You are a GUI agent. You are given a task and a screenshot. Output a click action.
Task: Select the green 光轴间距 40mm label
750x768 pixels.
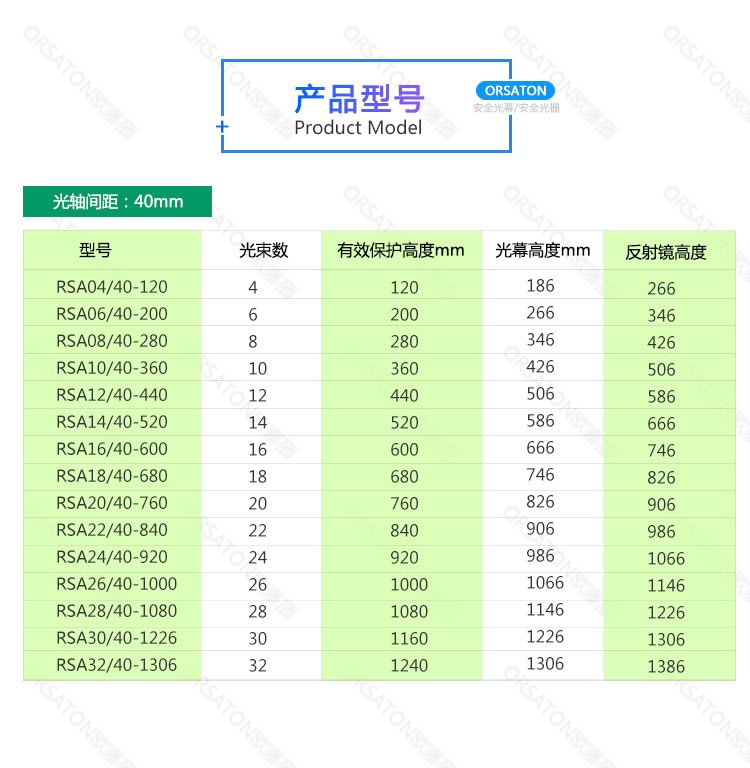point(118,201)
